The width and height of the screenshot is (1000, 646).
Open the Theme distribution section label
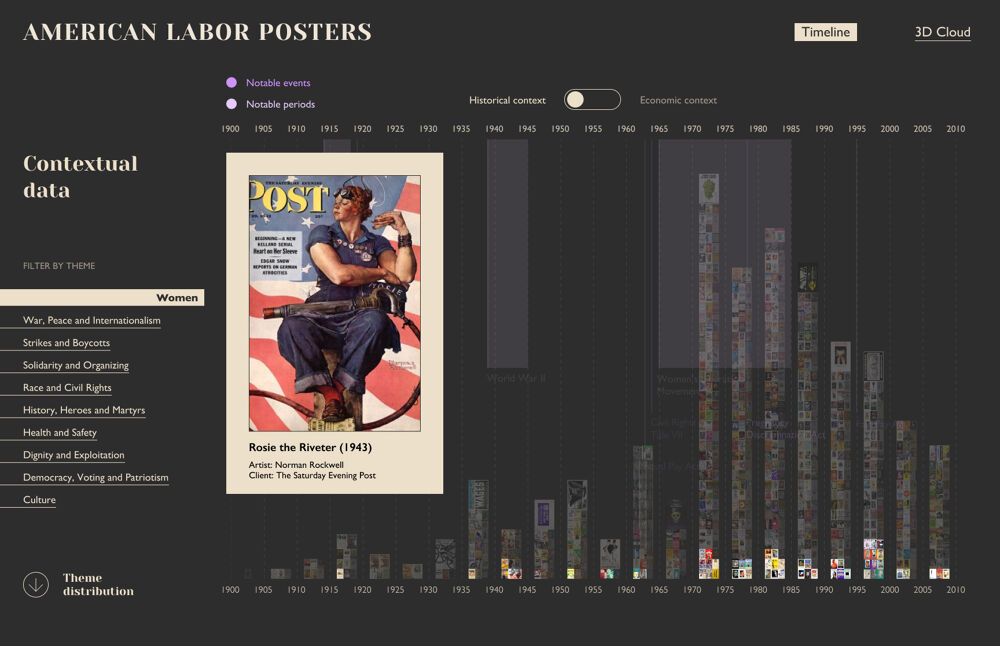pos(98,584)
